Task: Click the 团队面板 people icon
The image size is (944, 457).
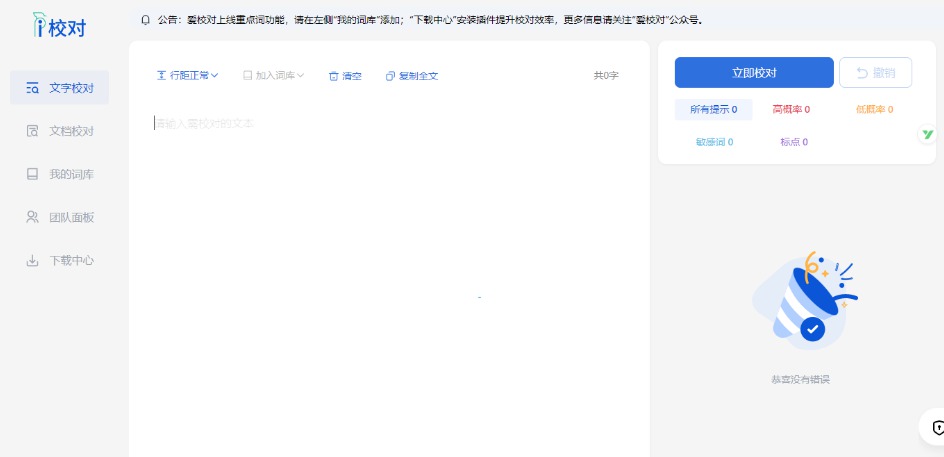Action: (x=33, y=217)
